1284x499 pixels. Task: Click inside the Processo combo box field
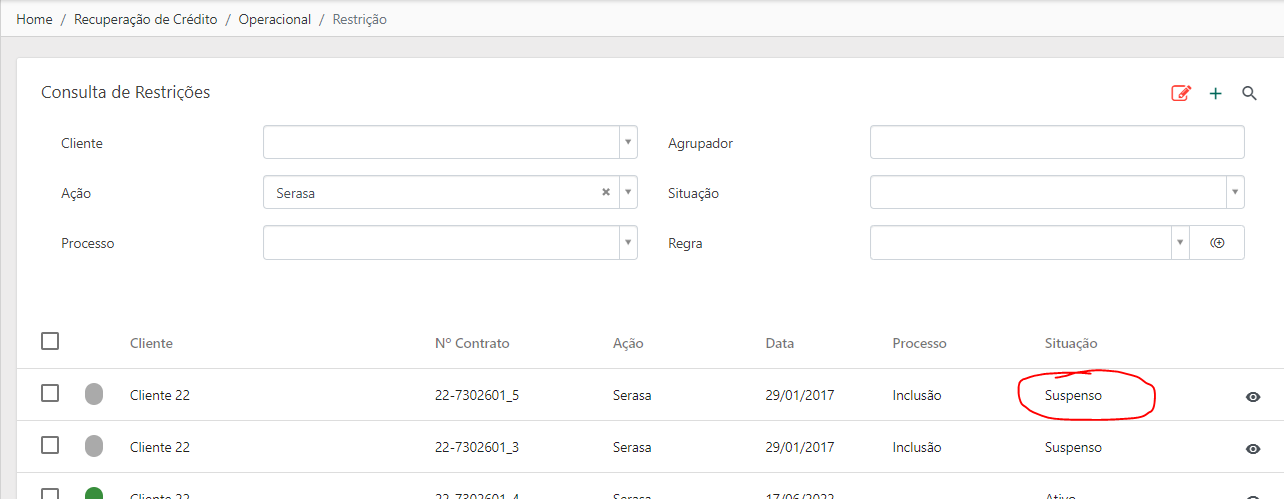click(441, 242)
